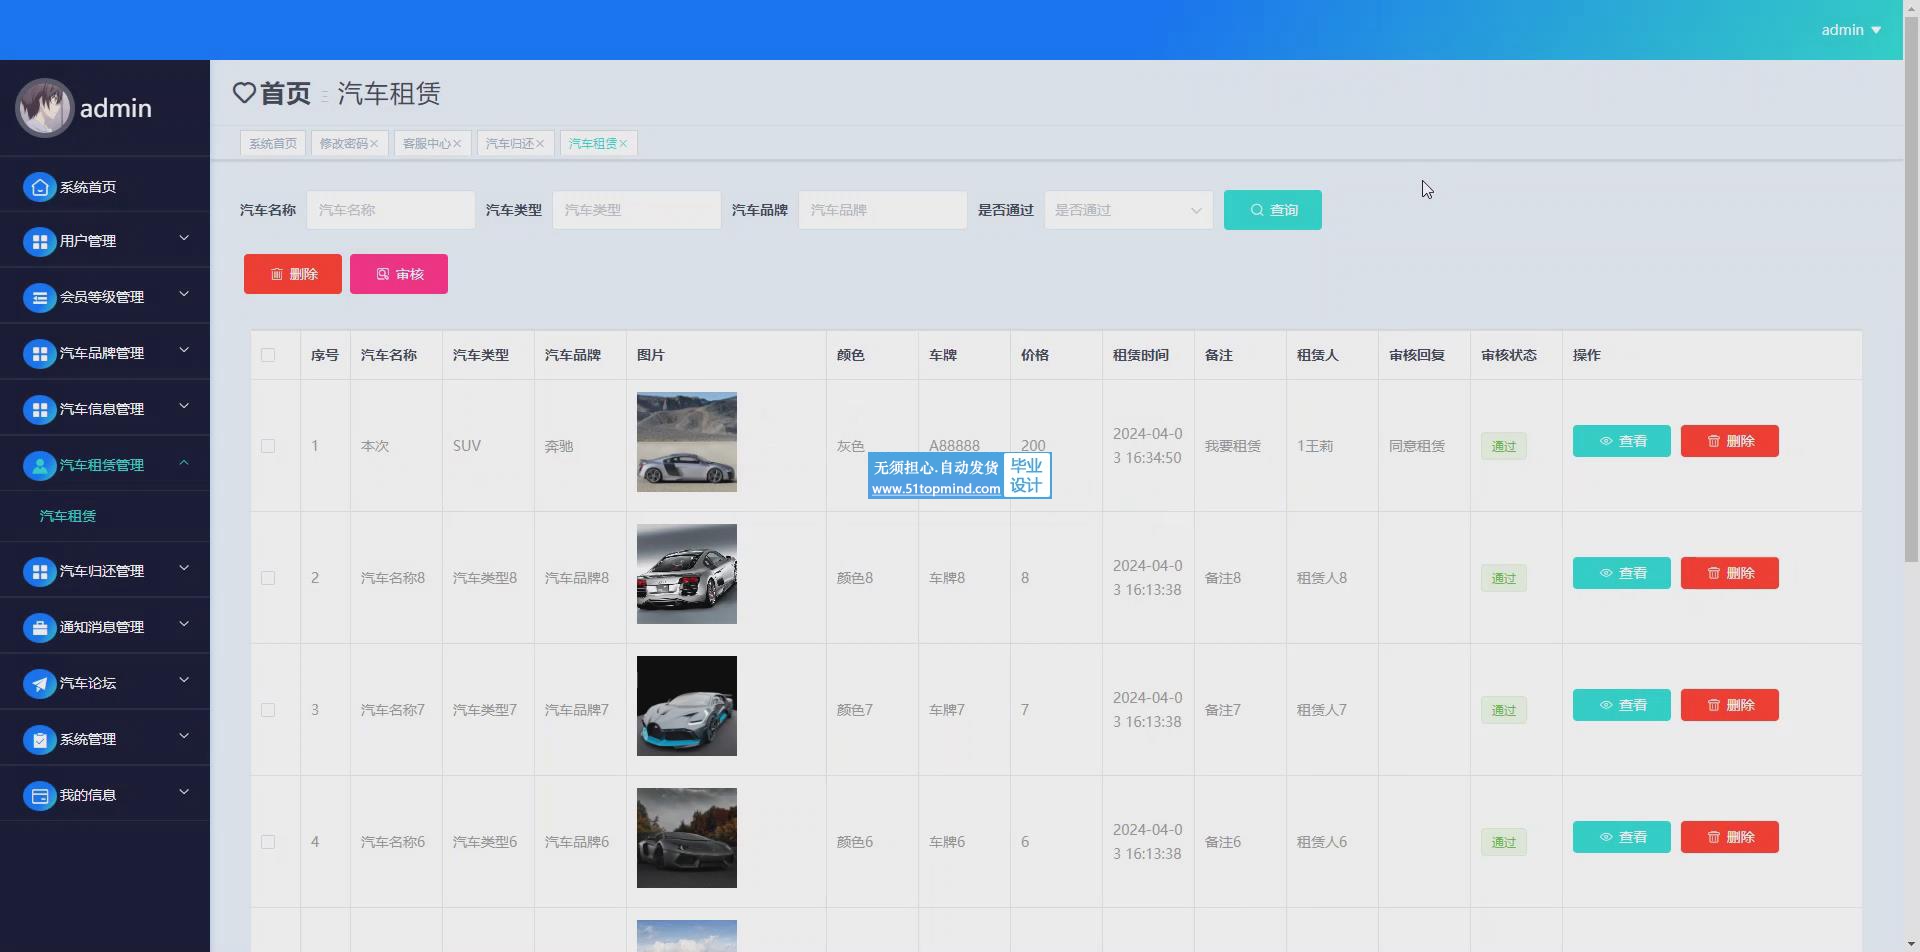Click the 系统首页 home icon in sidebar
Screen dimensions: 1920x952
39,187
